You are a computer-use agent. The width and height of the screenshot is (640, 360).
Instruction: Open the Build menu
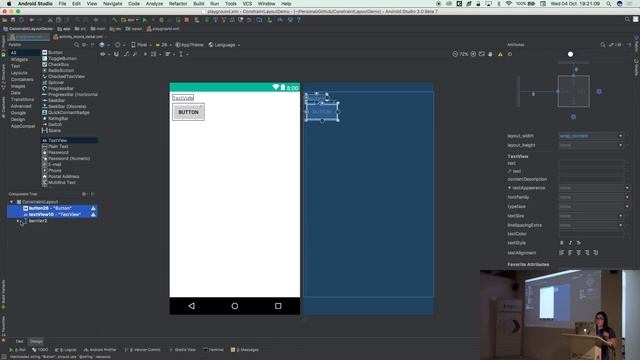tap(199, 4)
